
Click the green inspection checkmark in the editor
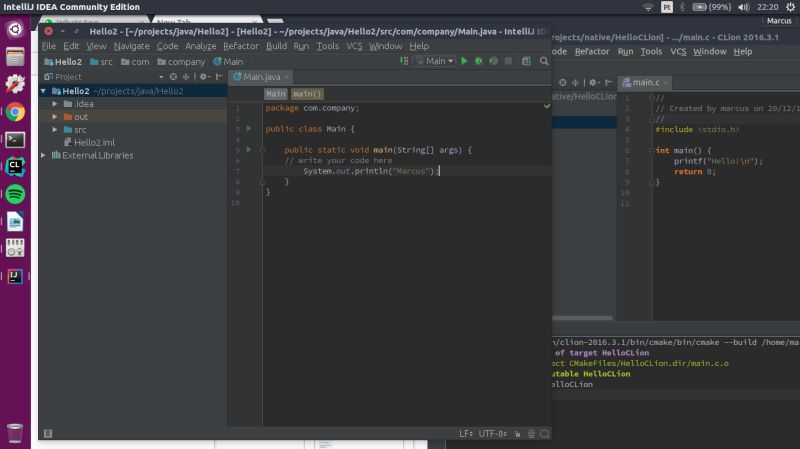[547, 106]
